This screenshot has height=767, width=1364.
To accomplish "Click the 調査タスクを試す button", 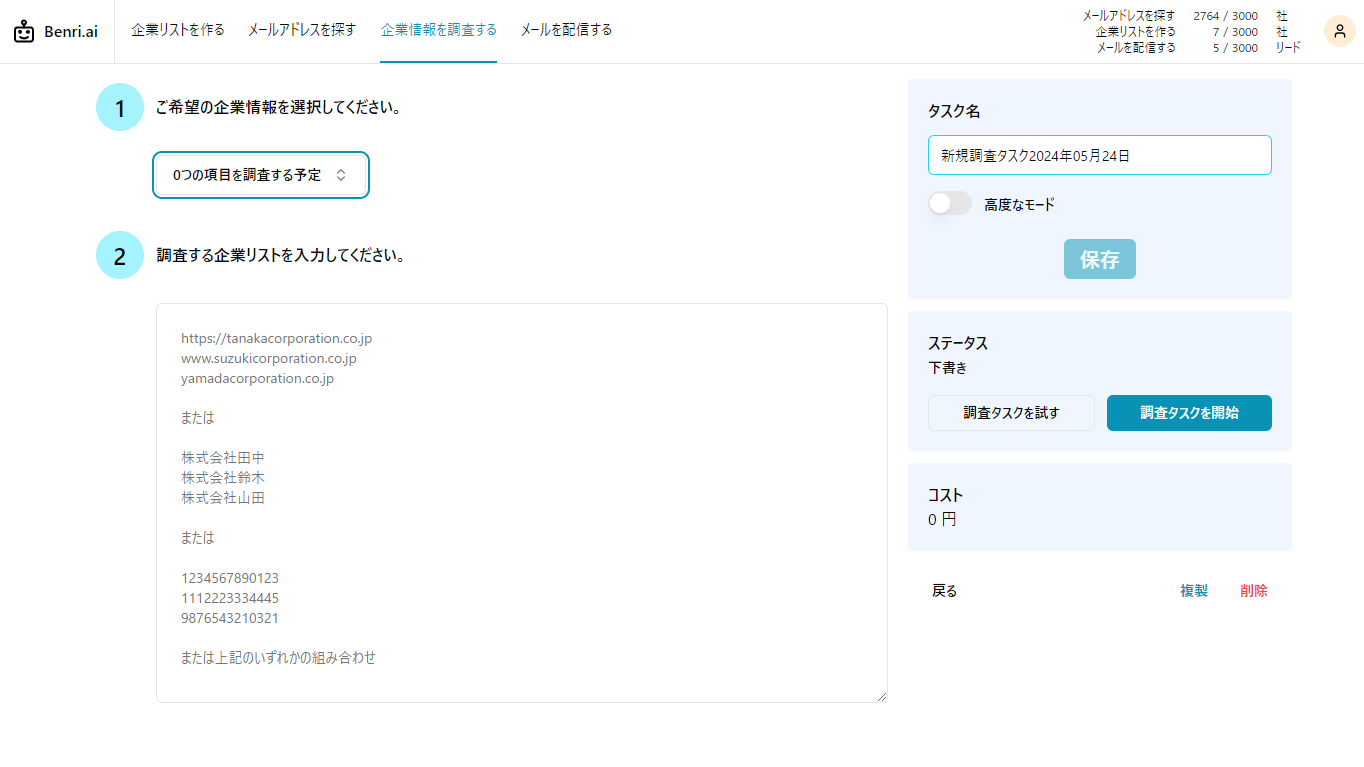I will click(1011, 413).
